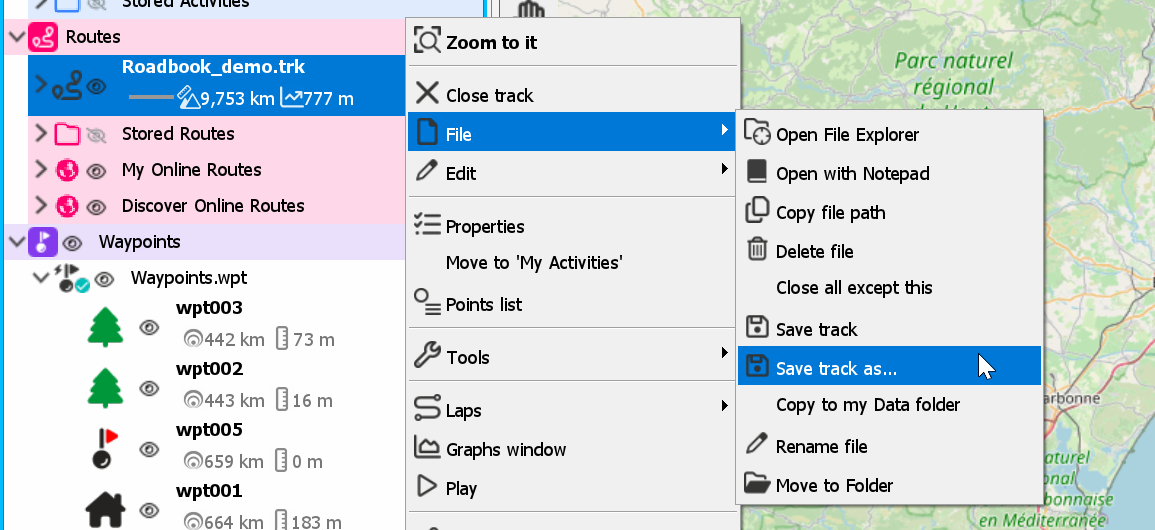Click the Open File Explorer icon

(757, 133)
